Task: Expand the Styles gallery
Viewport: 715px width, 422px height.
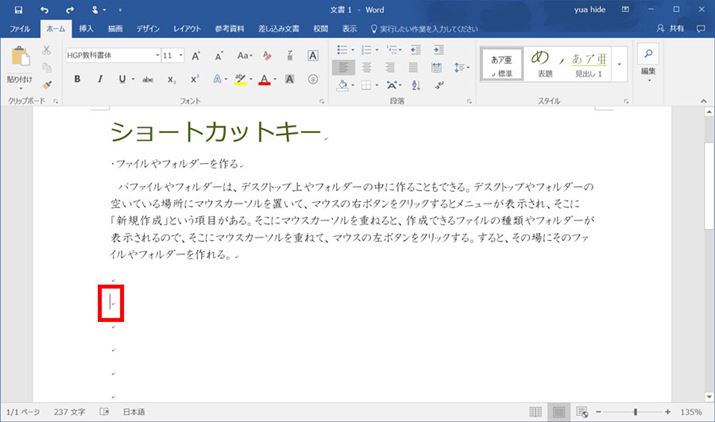Action: coord(620,65)
